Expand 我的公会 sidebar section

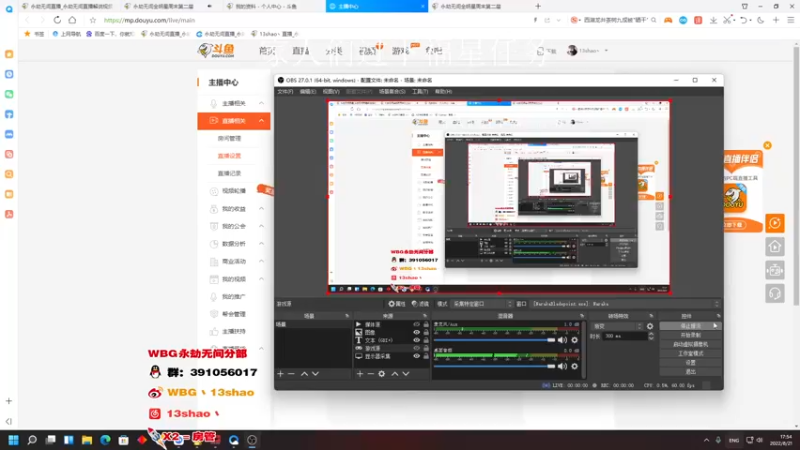click(261, 226)
